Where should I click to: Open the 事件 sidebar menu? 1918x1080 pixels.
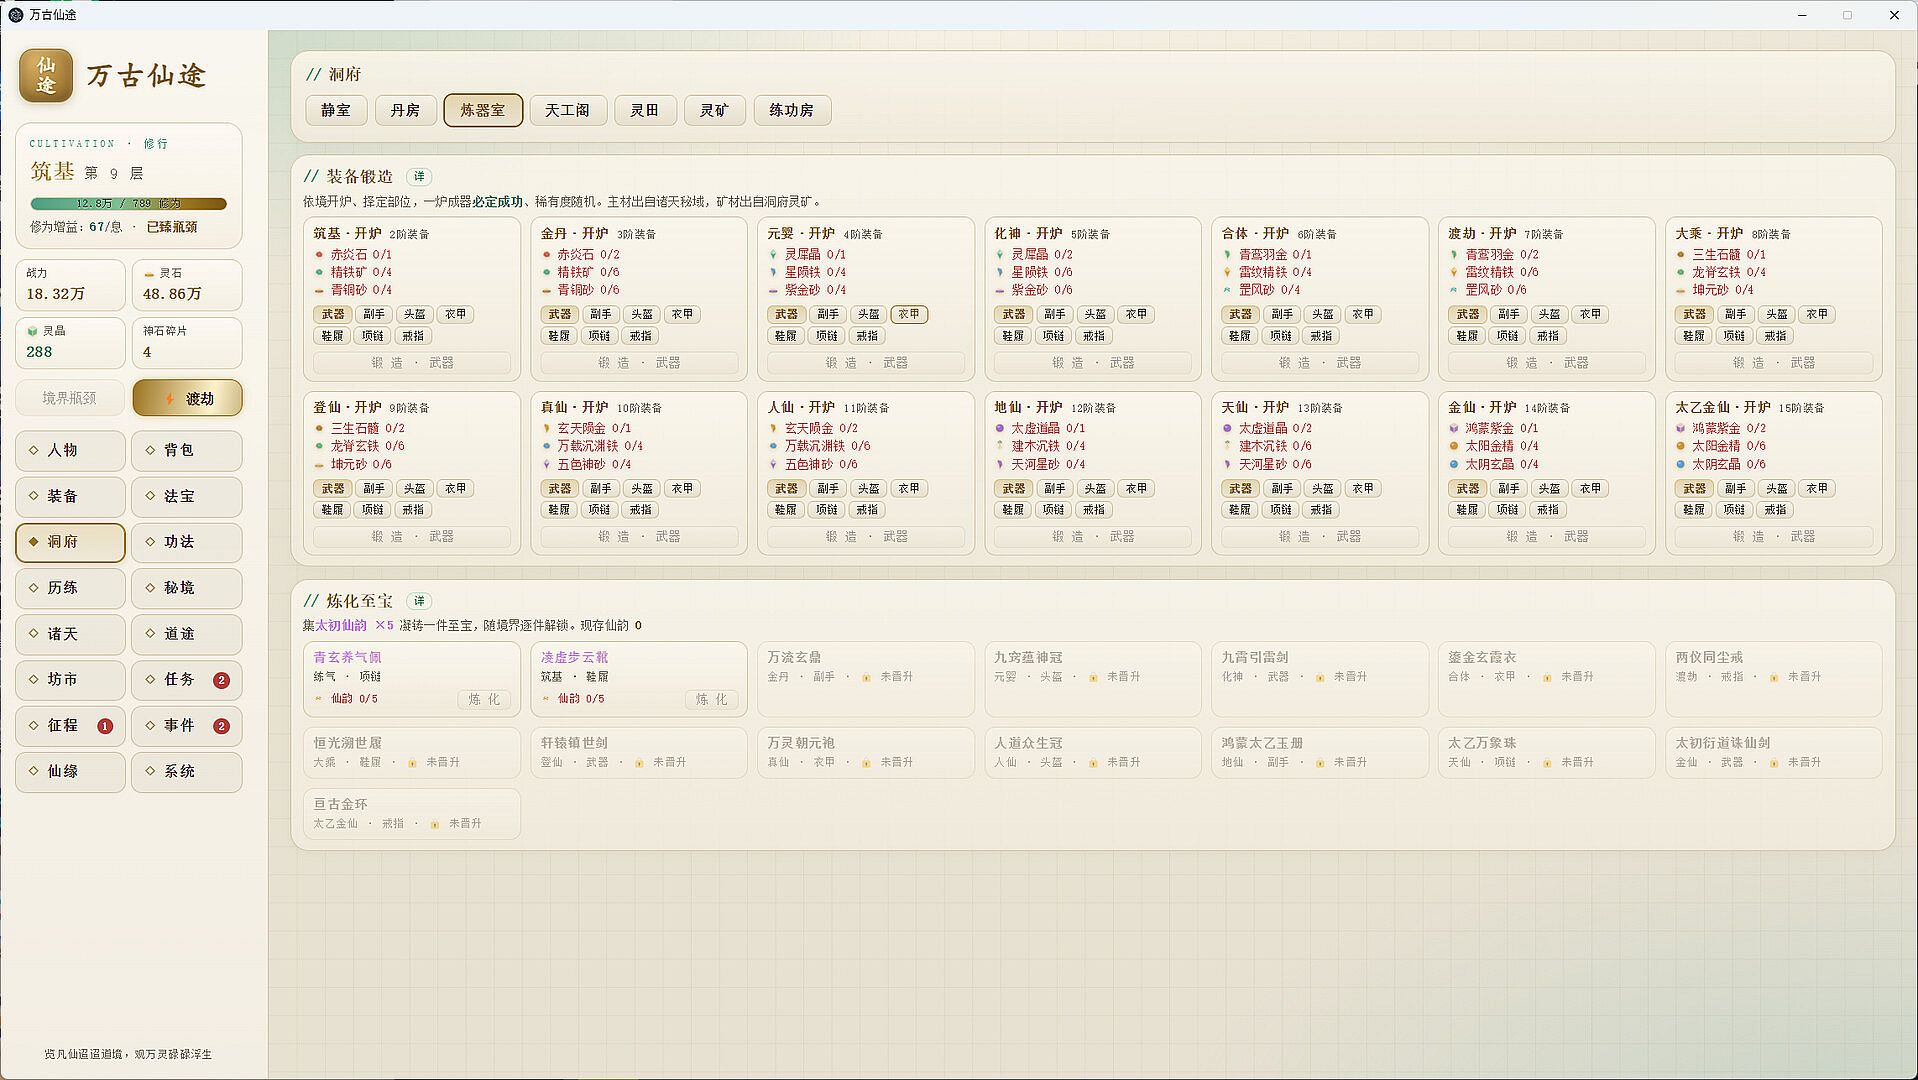point(187,726)
